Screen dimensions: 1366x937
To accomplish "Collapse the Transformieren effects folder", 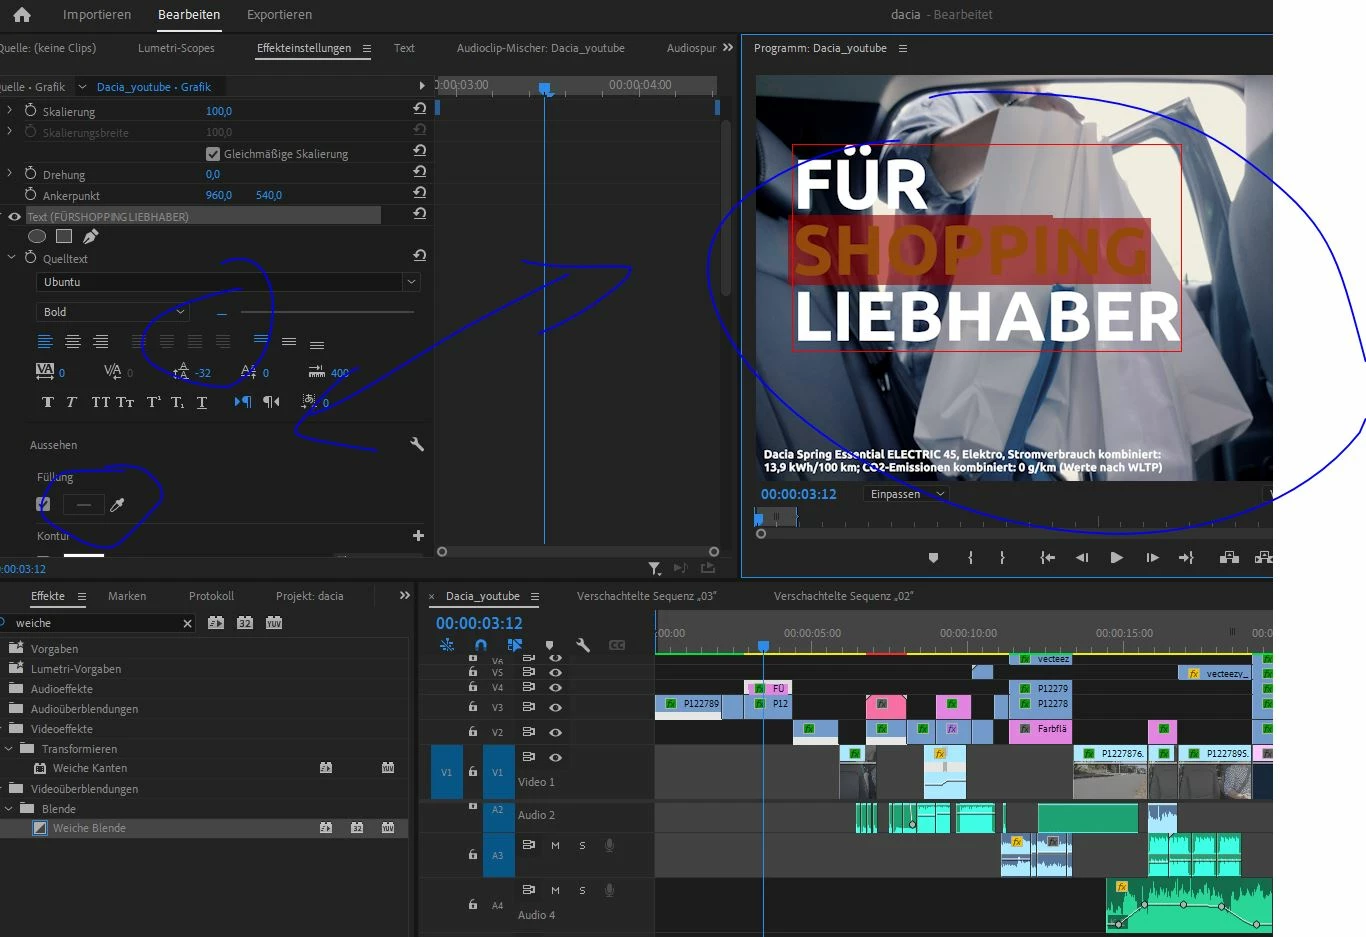I will (9, 748).
